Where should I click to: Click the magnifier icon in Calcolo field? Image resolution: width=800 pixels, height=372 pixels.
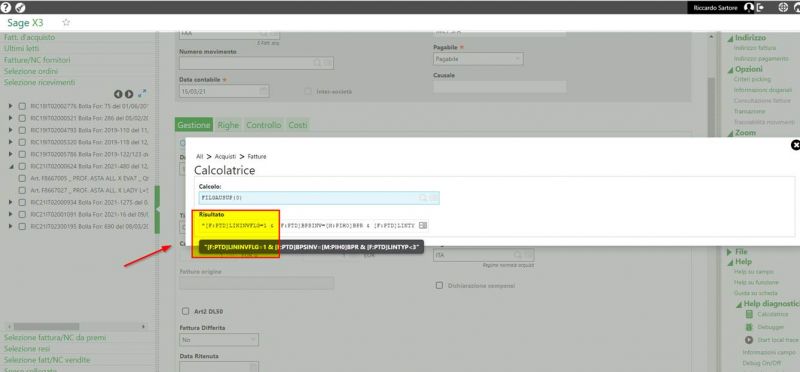click(422, 198)
